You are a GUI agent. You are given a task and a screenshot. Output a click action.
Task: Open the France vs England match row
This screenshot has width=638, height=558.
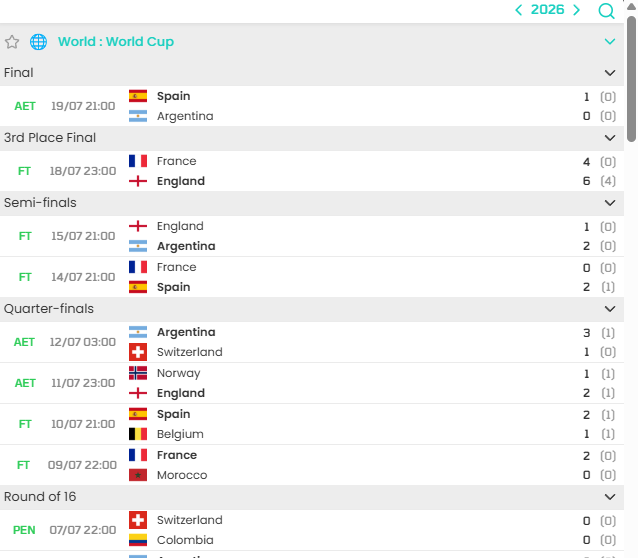[x=312, y=171]
